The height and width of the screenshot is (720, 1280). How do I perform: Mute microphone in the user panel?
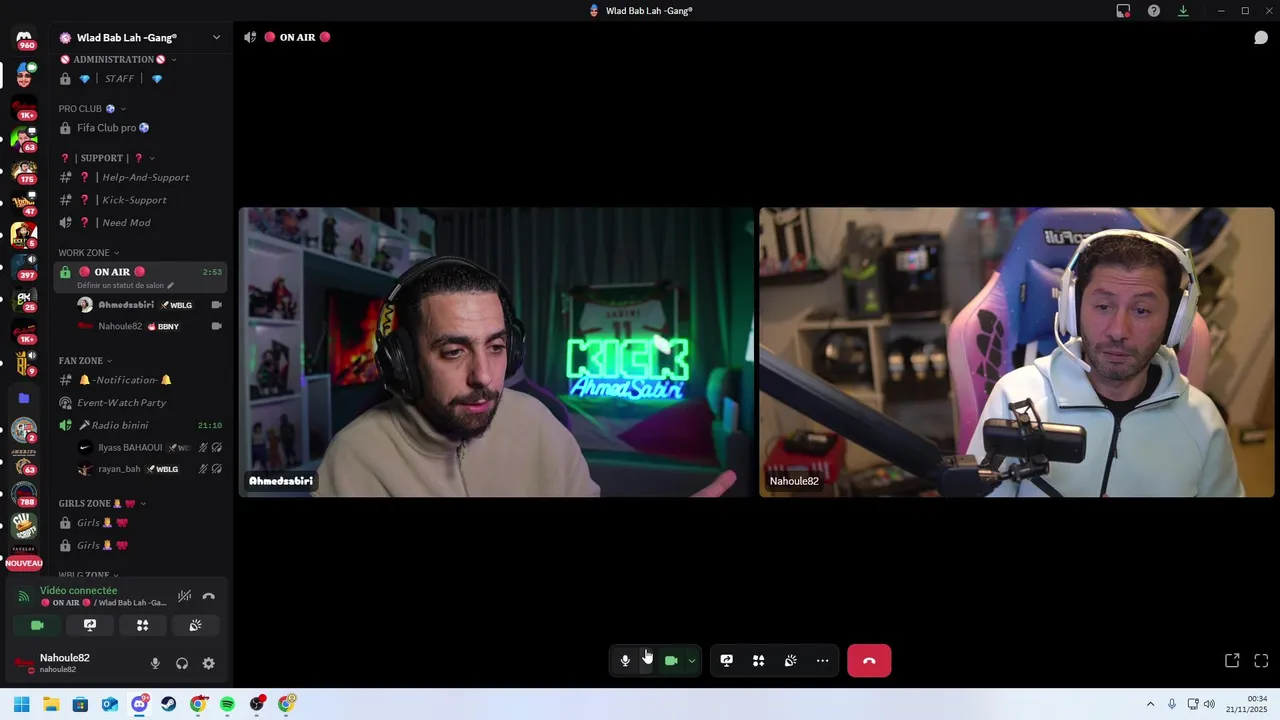click(155, 663)
